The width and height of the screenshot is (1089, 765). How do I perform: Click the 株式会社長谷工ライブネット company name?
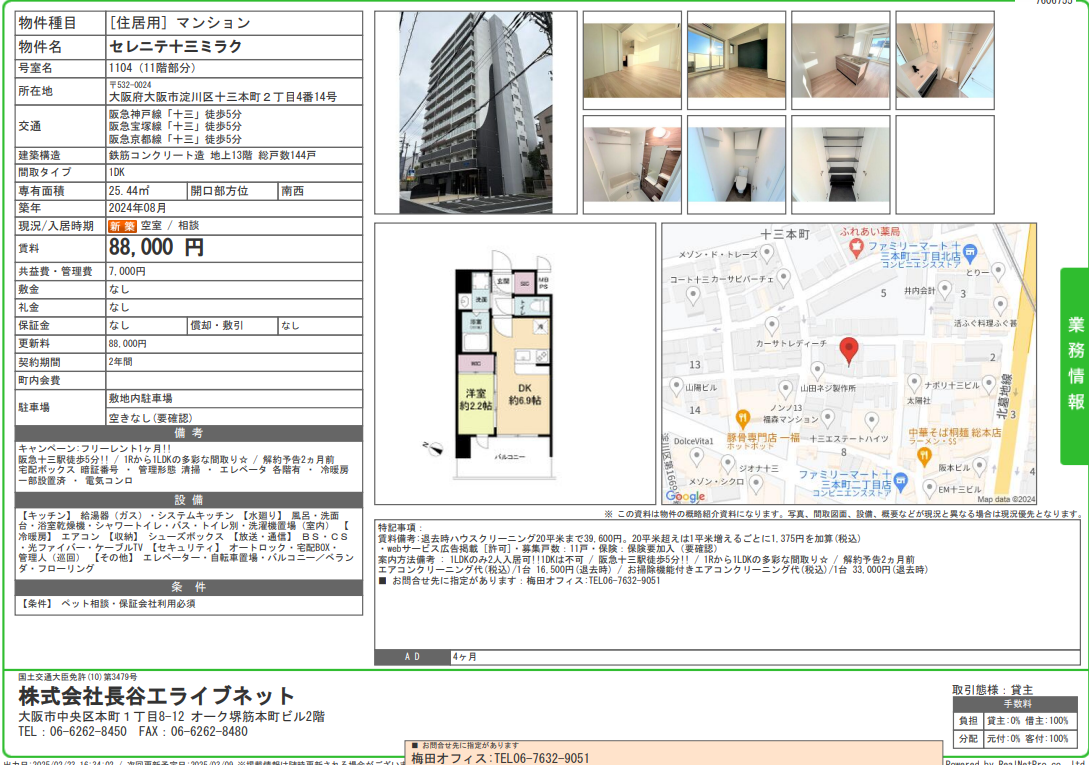click(157, 696)
